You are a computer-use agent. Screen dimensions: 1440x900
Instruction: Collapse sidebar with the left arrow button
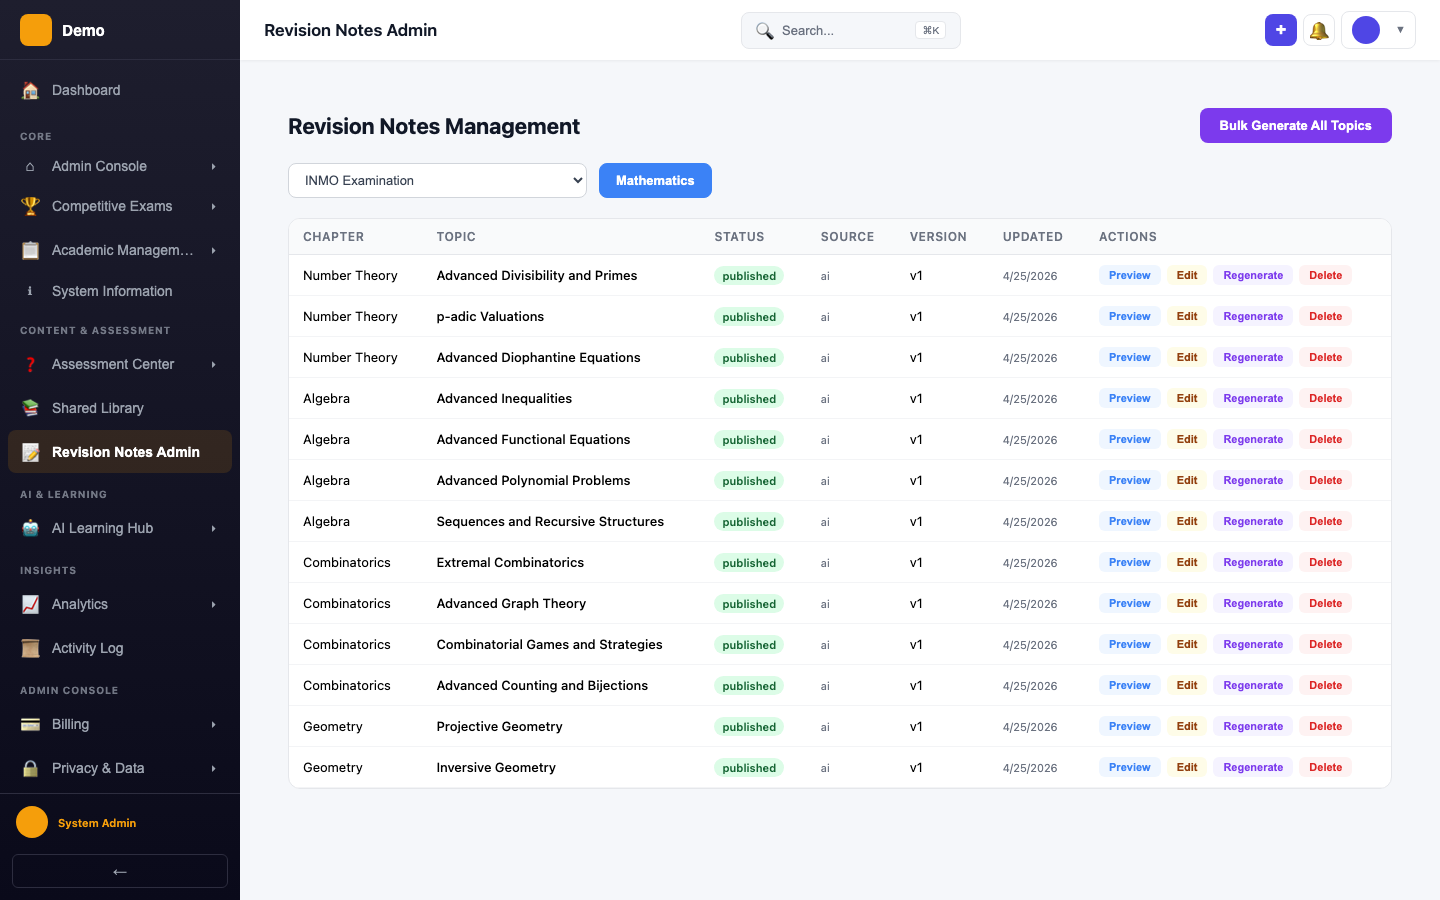click(x=120, y=871)
